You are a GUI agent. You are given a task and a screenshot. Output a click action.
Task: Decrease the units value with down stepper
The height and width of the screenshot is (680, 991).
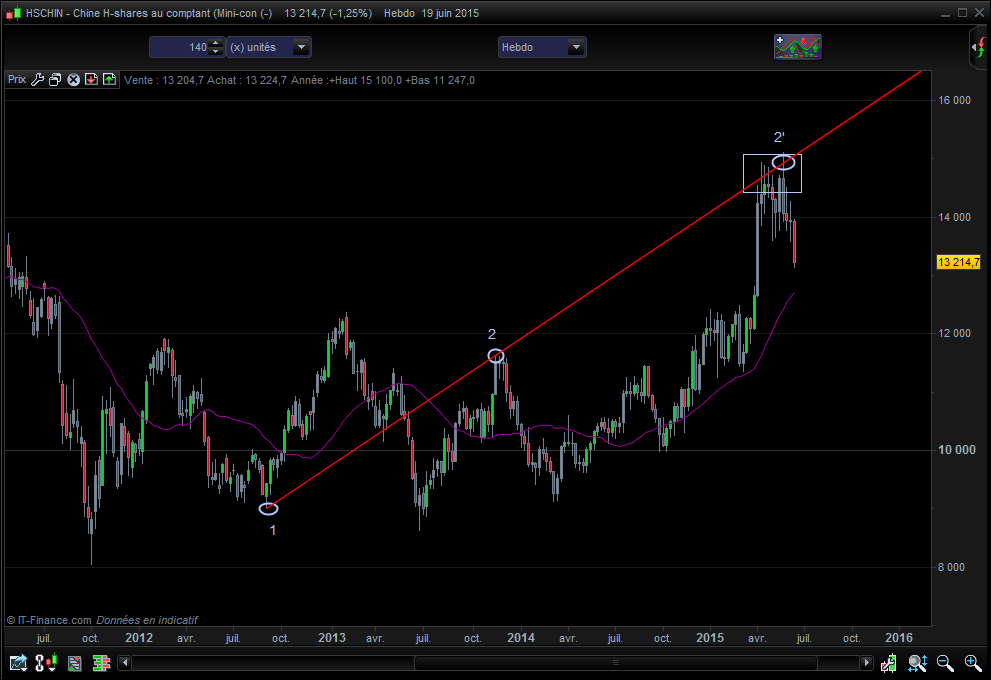(x=216, y=51)
